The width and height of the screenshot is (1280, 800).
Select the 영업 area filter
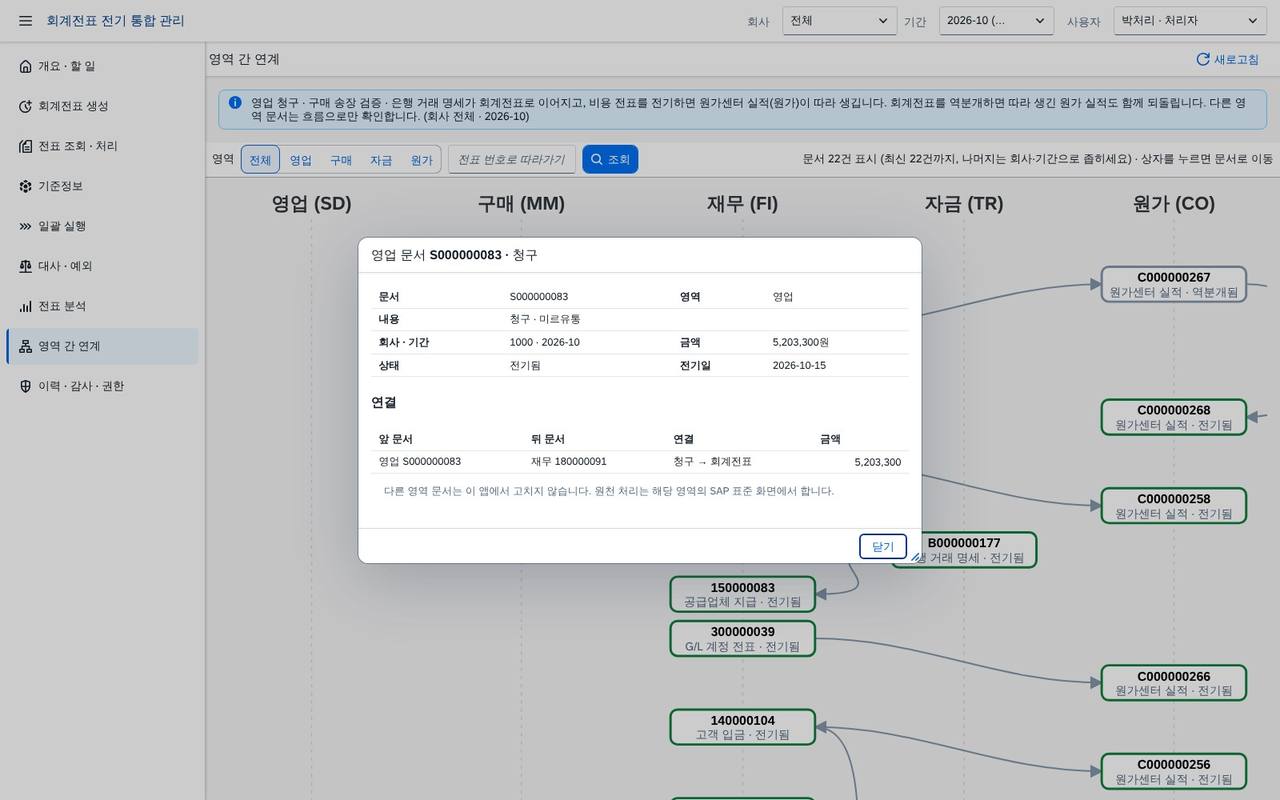[301, 160]
